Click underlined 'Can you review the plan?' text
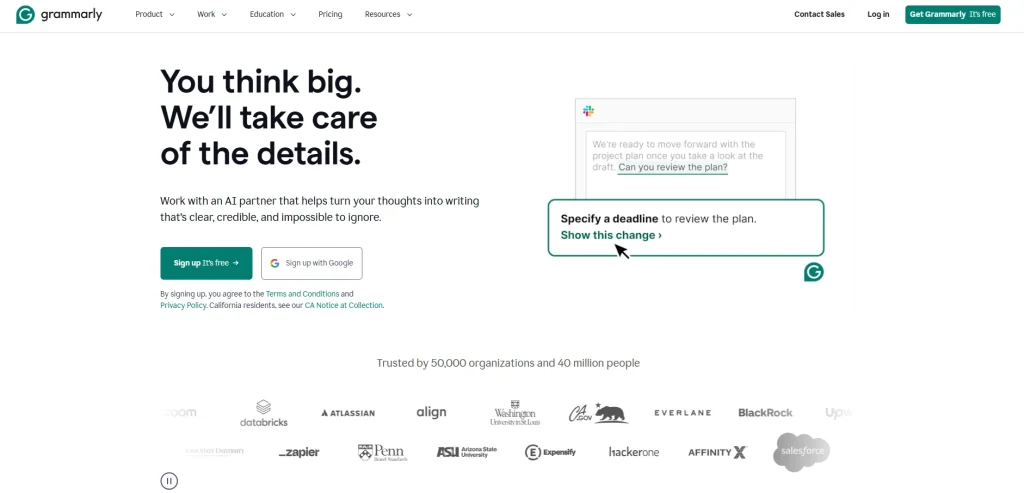This screenshot has height=493, width=1024. (x=673, y=168)
